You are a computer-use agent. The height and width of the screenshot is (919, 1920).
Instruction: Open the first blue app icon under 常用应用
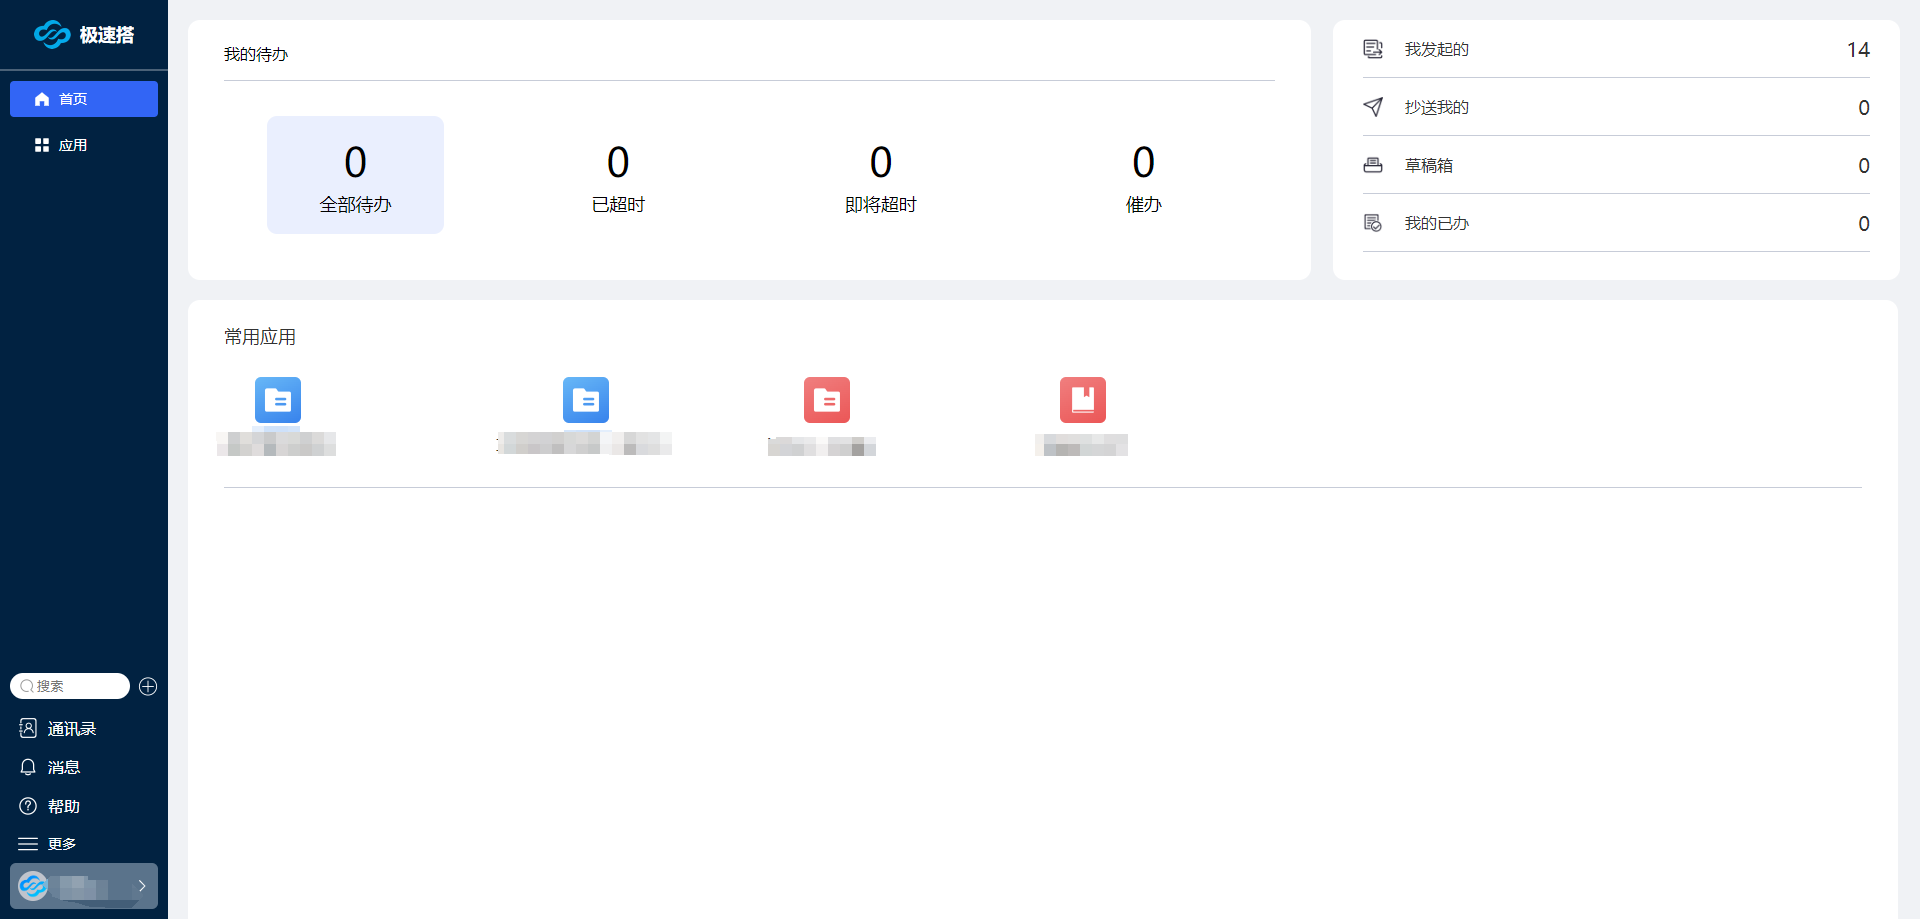[x=278, y=400]
